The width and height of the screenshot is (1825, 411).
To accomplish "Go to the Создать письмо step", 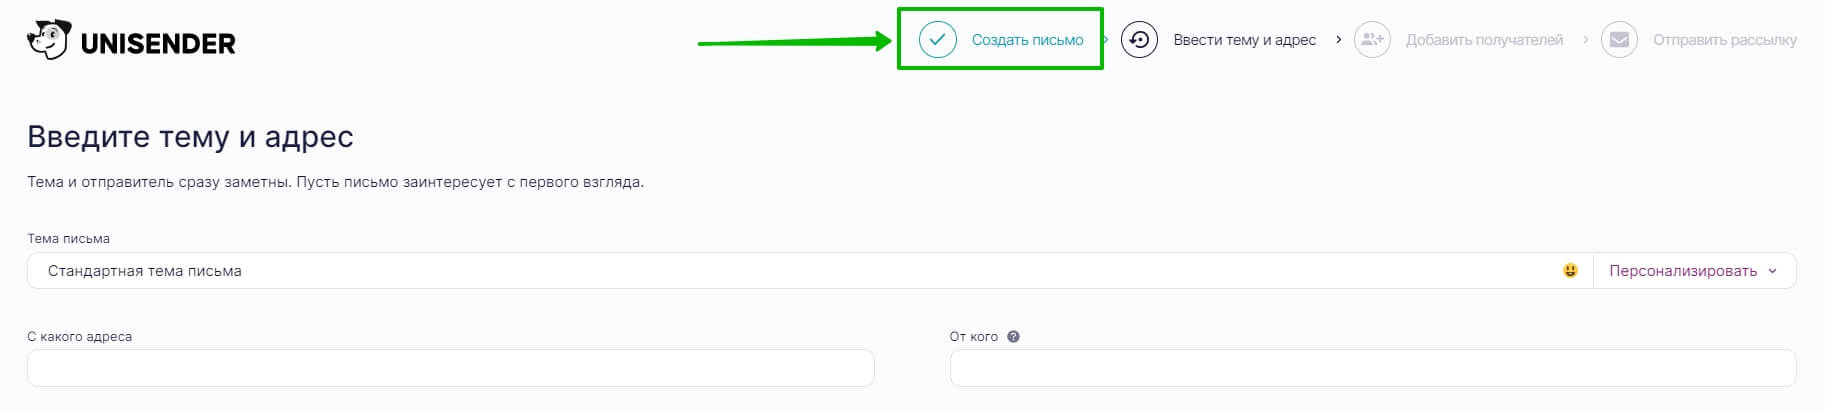I will click(x=1027, y=40).
